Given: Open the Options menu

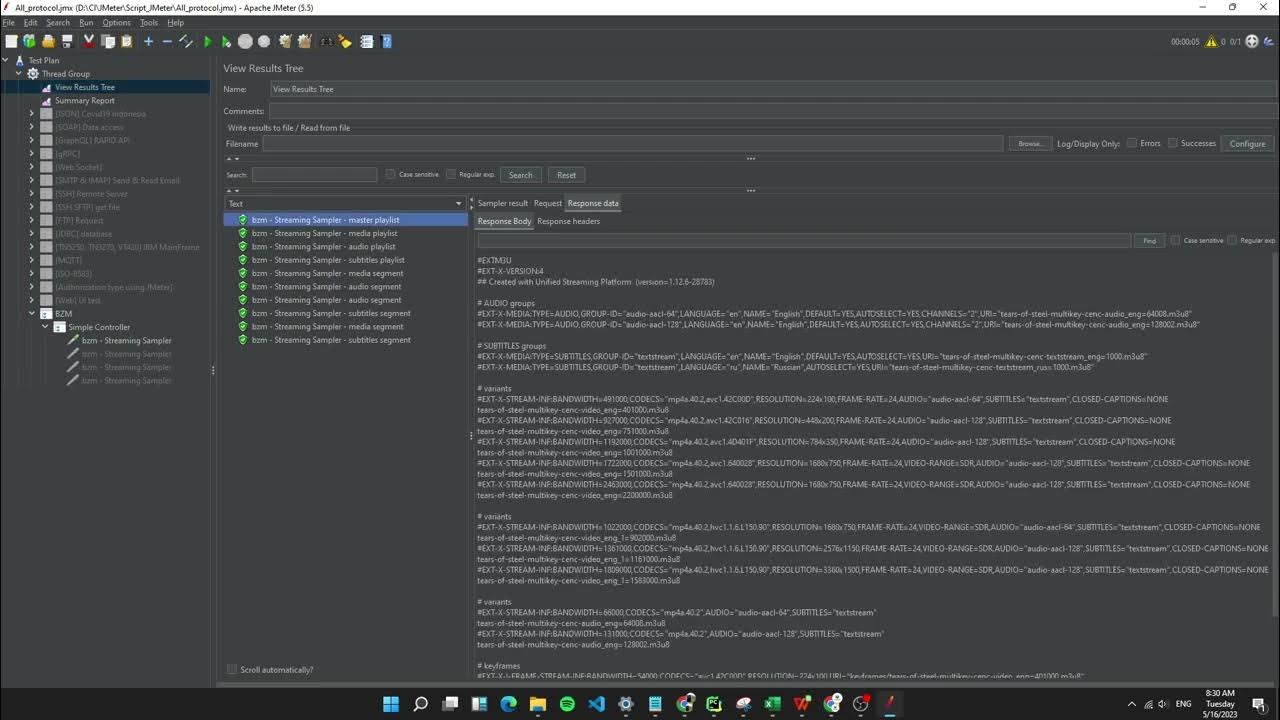Looking at the screenshot, I should coord(116,22).
